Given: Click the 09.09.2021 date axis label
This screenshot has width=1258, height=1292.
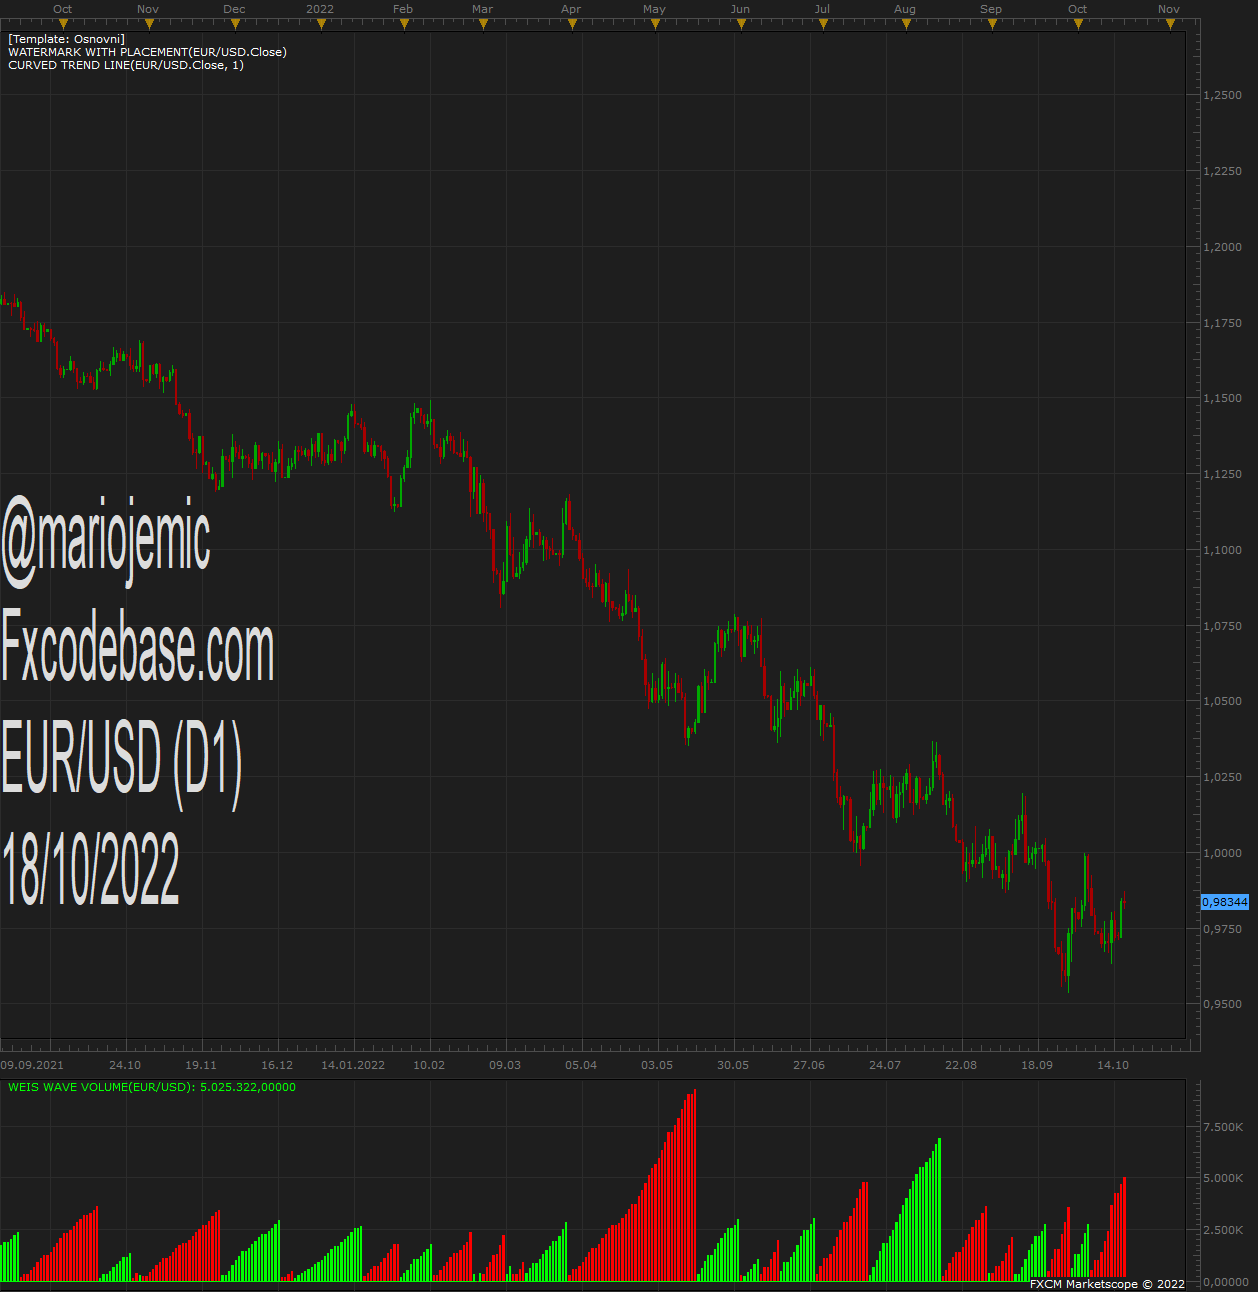Looking at the screenshot, I should [32, 1065].
